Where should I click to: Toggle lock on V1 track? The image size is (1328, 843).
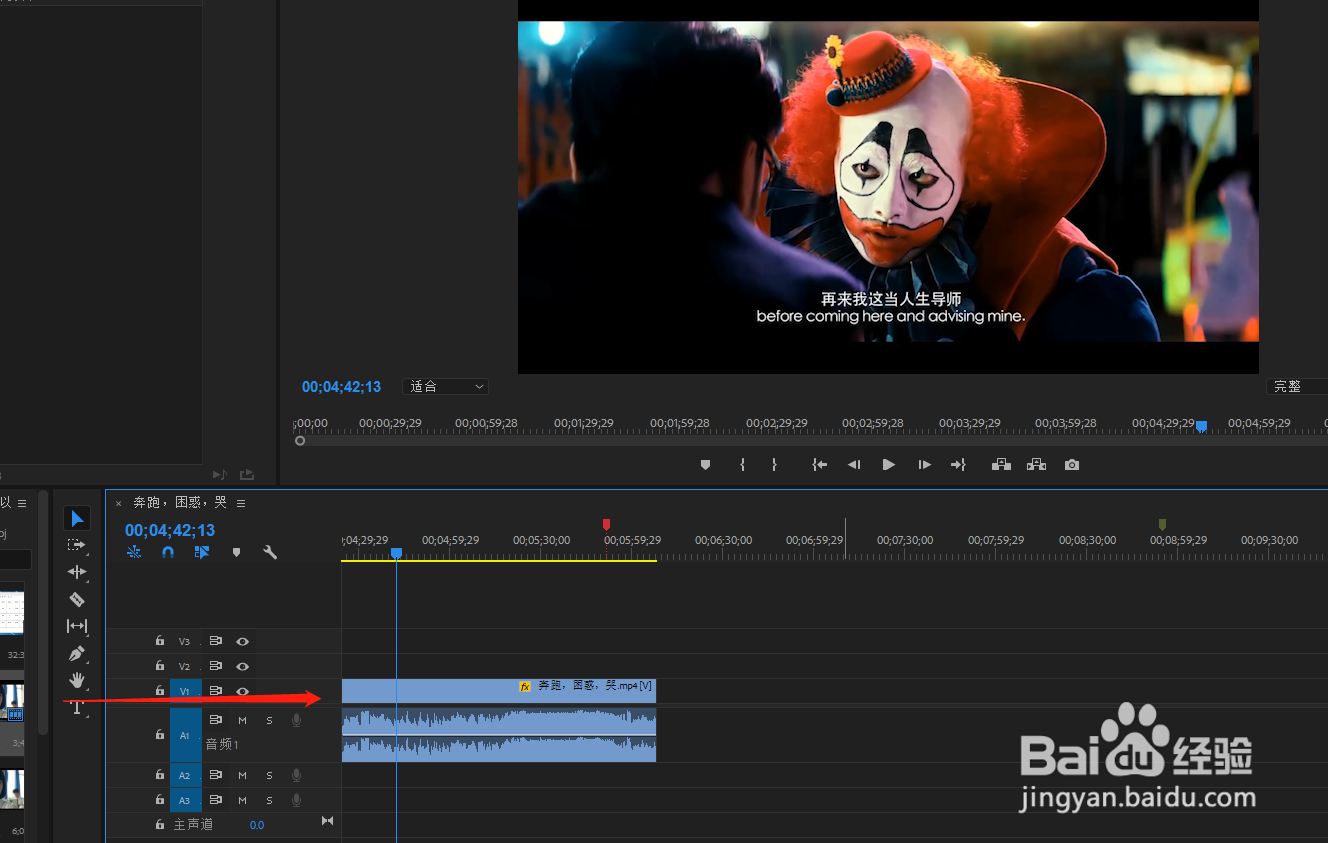(x=159, y=691)
